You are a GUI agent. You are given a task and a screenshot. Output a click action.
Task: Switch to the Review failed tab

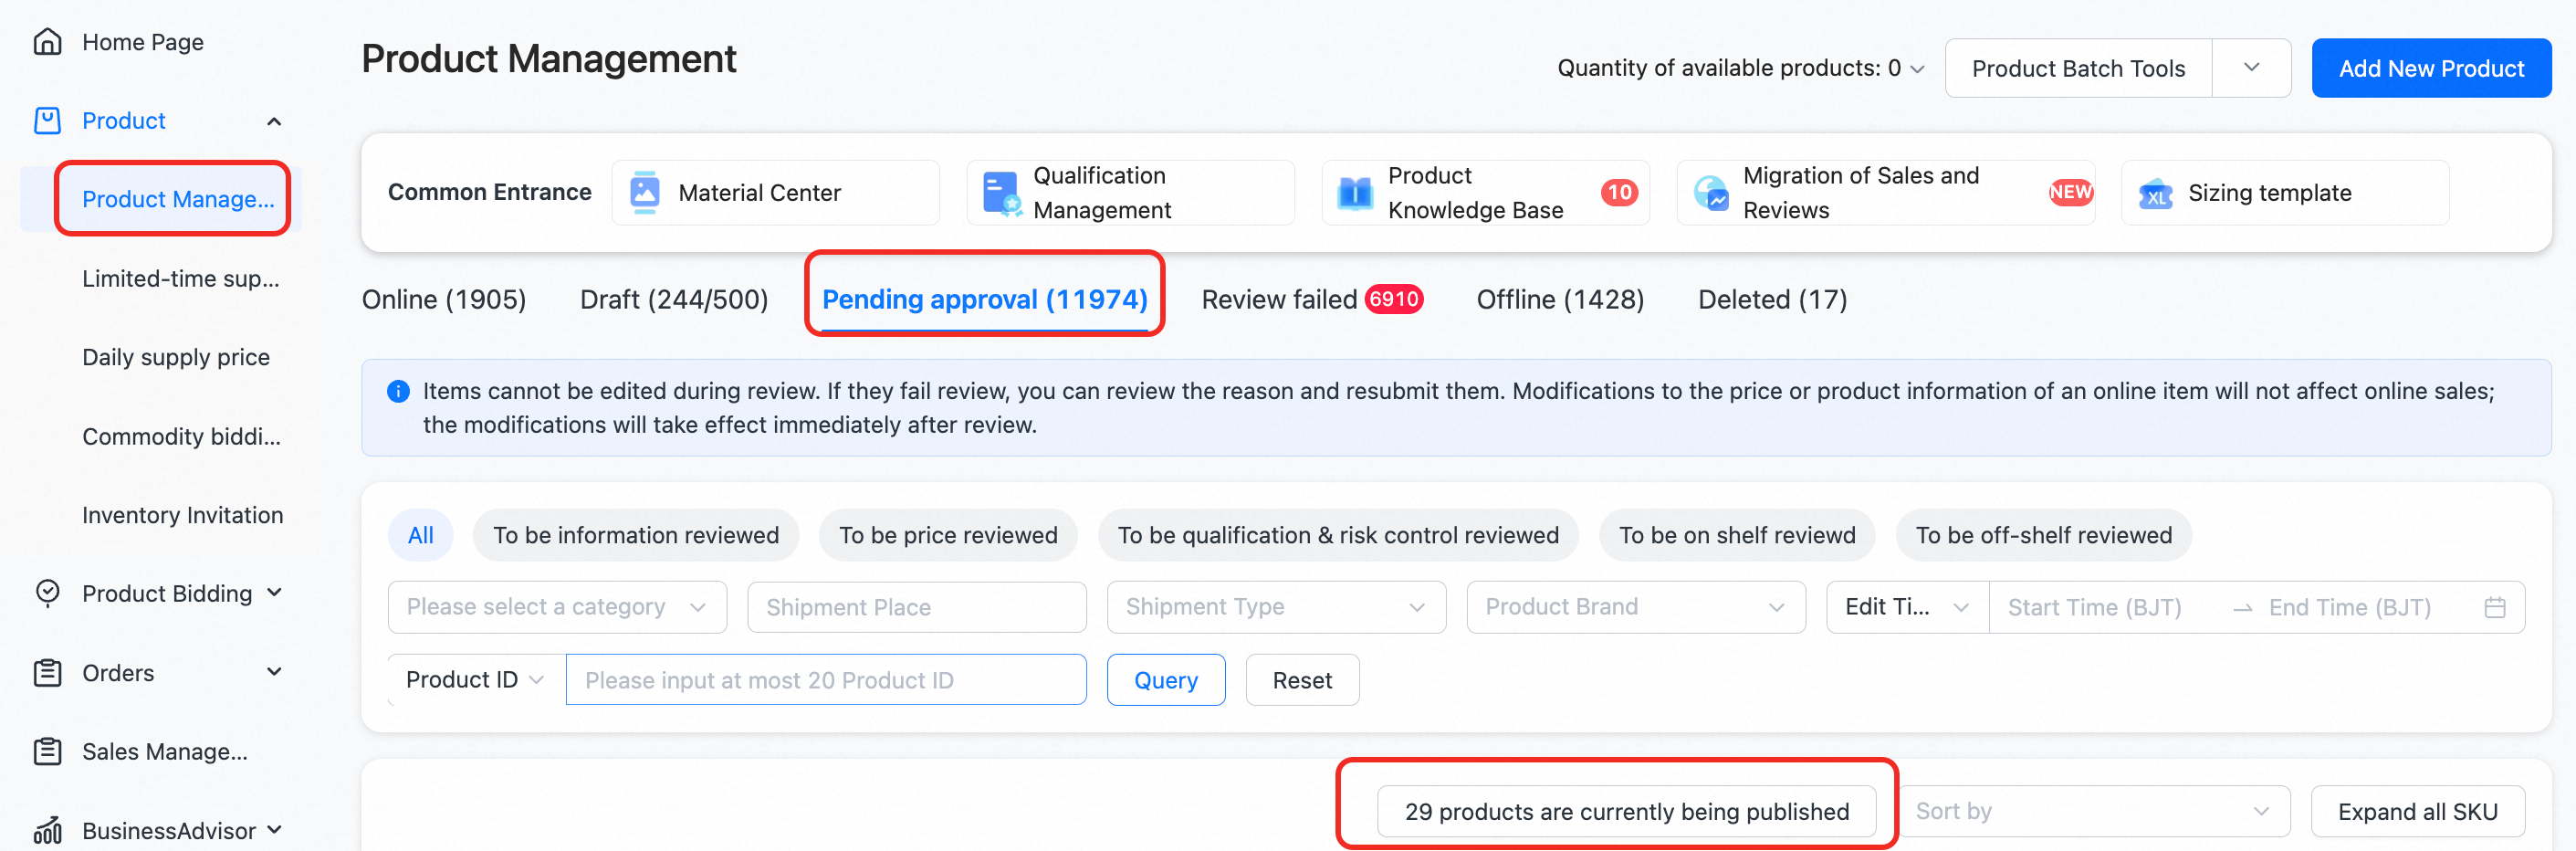click(1310, 299)
